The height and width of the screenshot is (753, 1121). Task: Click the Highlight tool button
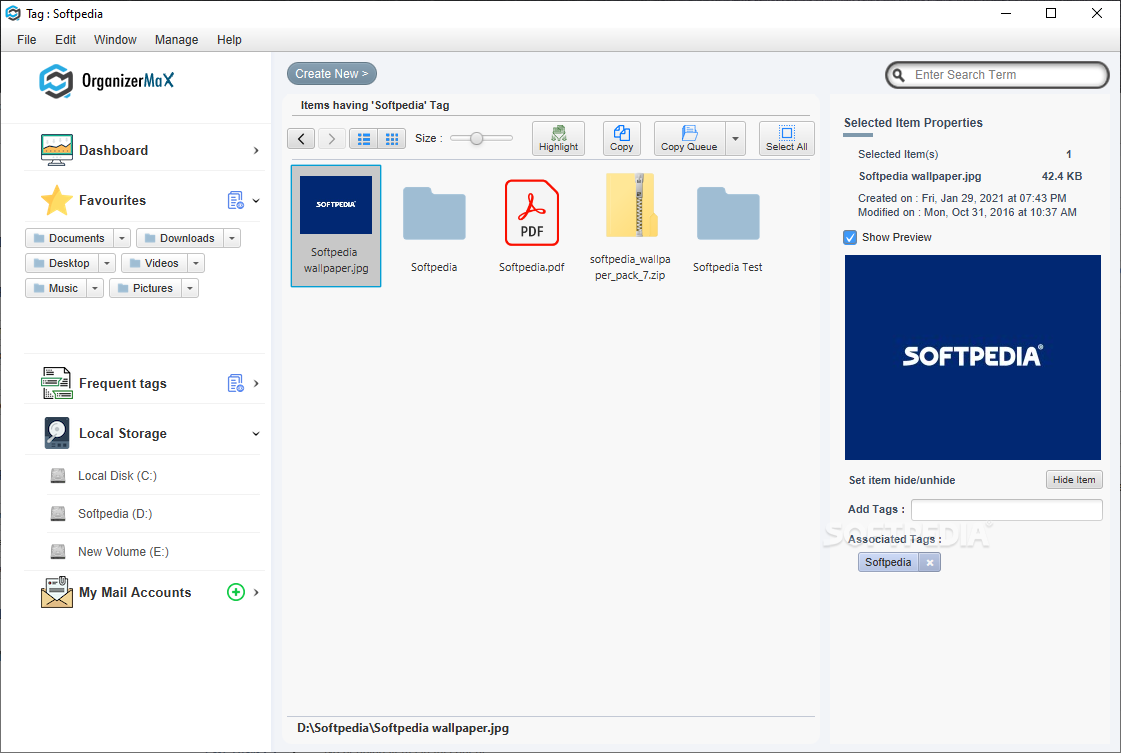(x=558, y=138)
